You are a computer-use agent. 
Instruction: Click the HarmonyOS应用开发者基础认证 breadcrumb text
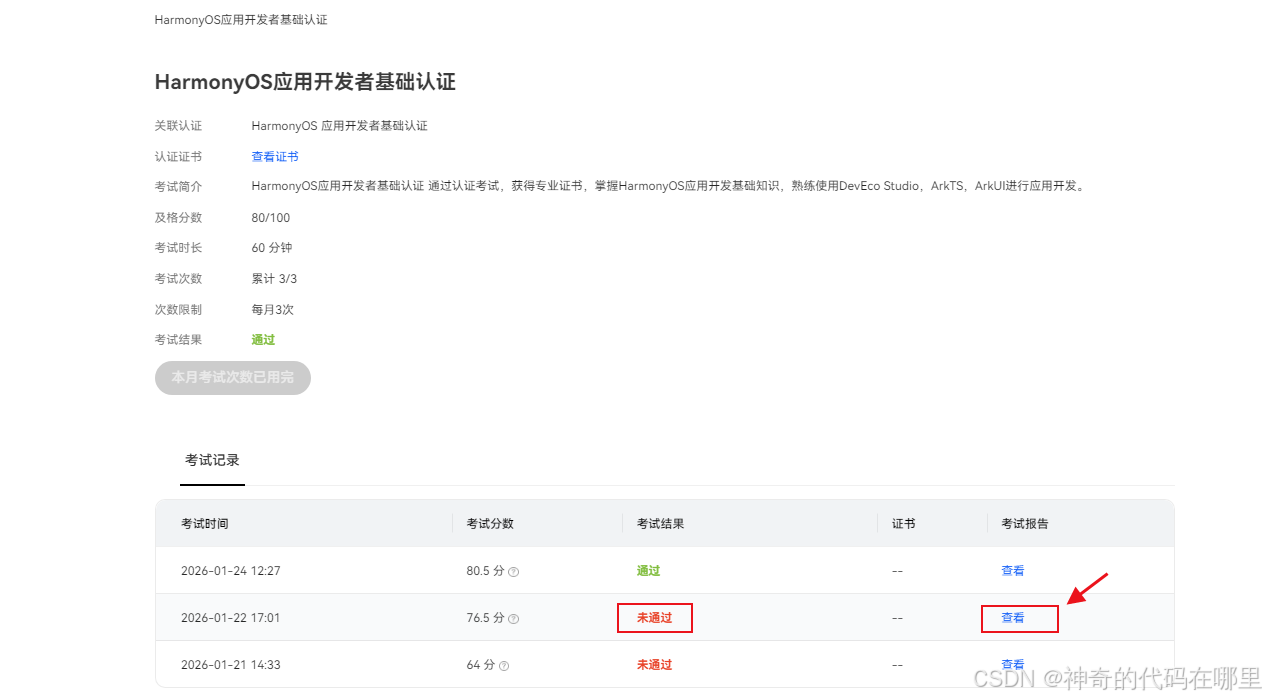point(241,20)
